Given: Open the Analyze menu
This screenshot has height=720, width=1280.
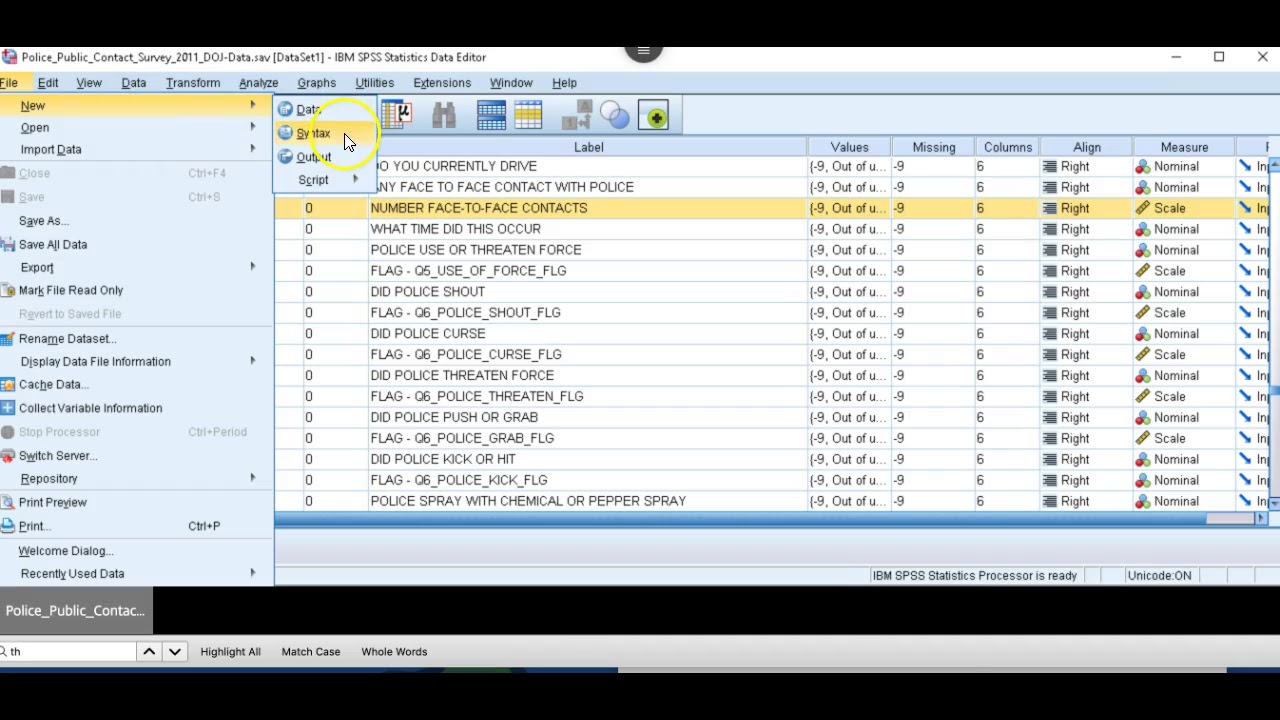Looking at the screenshot, I should (x=258, y=83).
